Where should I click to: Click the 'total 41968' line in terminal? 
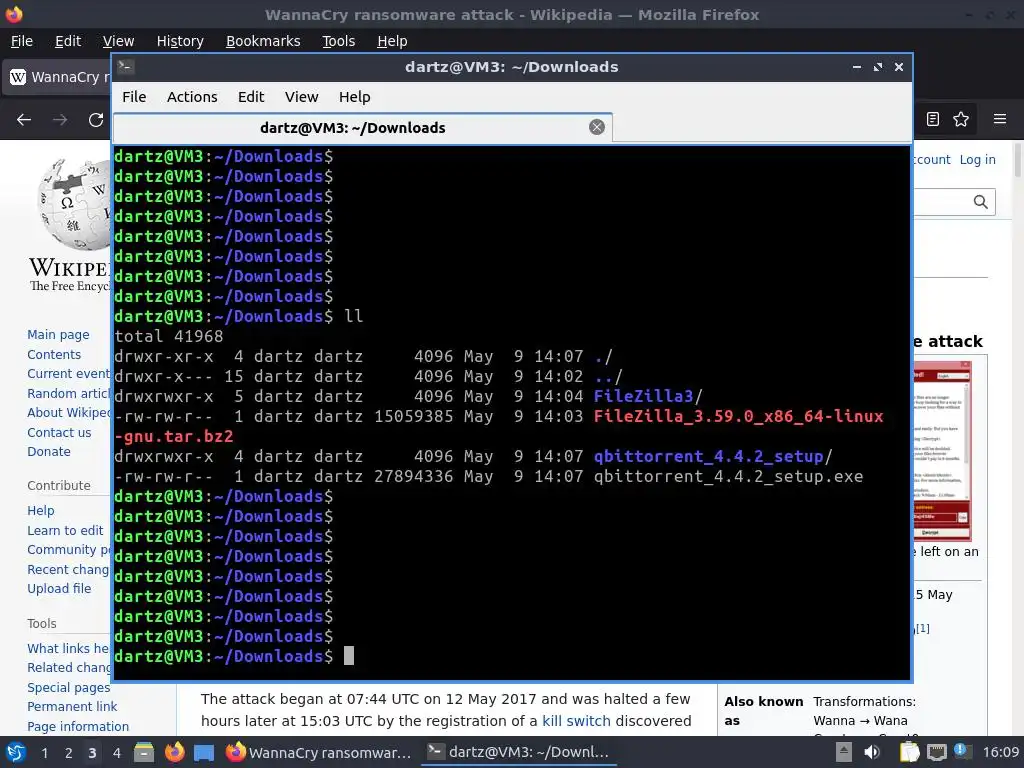click(x=168, y=336)
